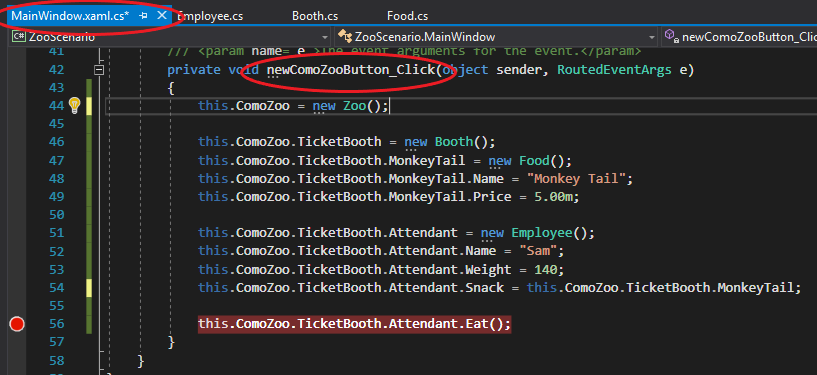
Task: Open the ZooScenario project dropdown
Action: tap(170, 37)
